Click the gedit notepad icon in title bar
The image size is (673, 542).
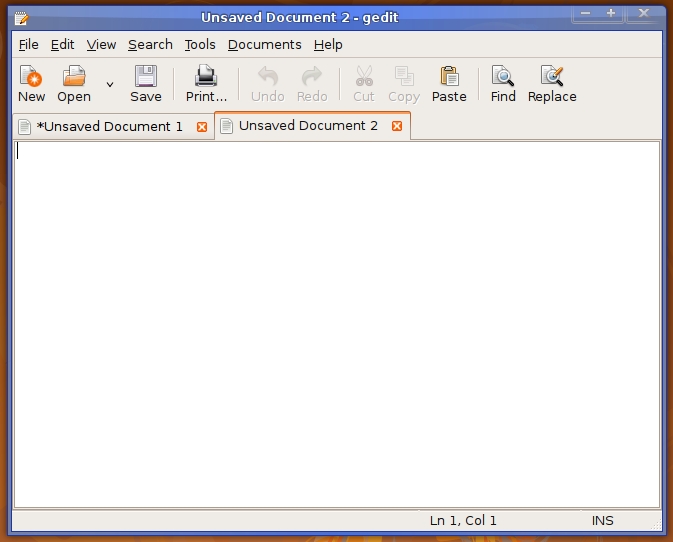tap(21, 18)
